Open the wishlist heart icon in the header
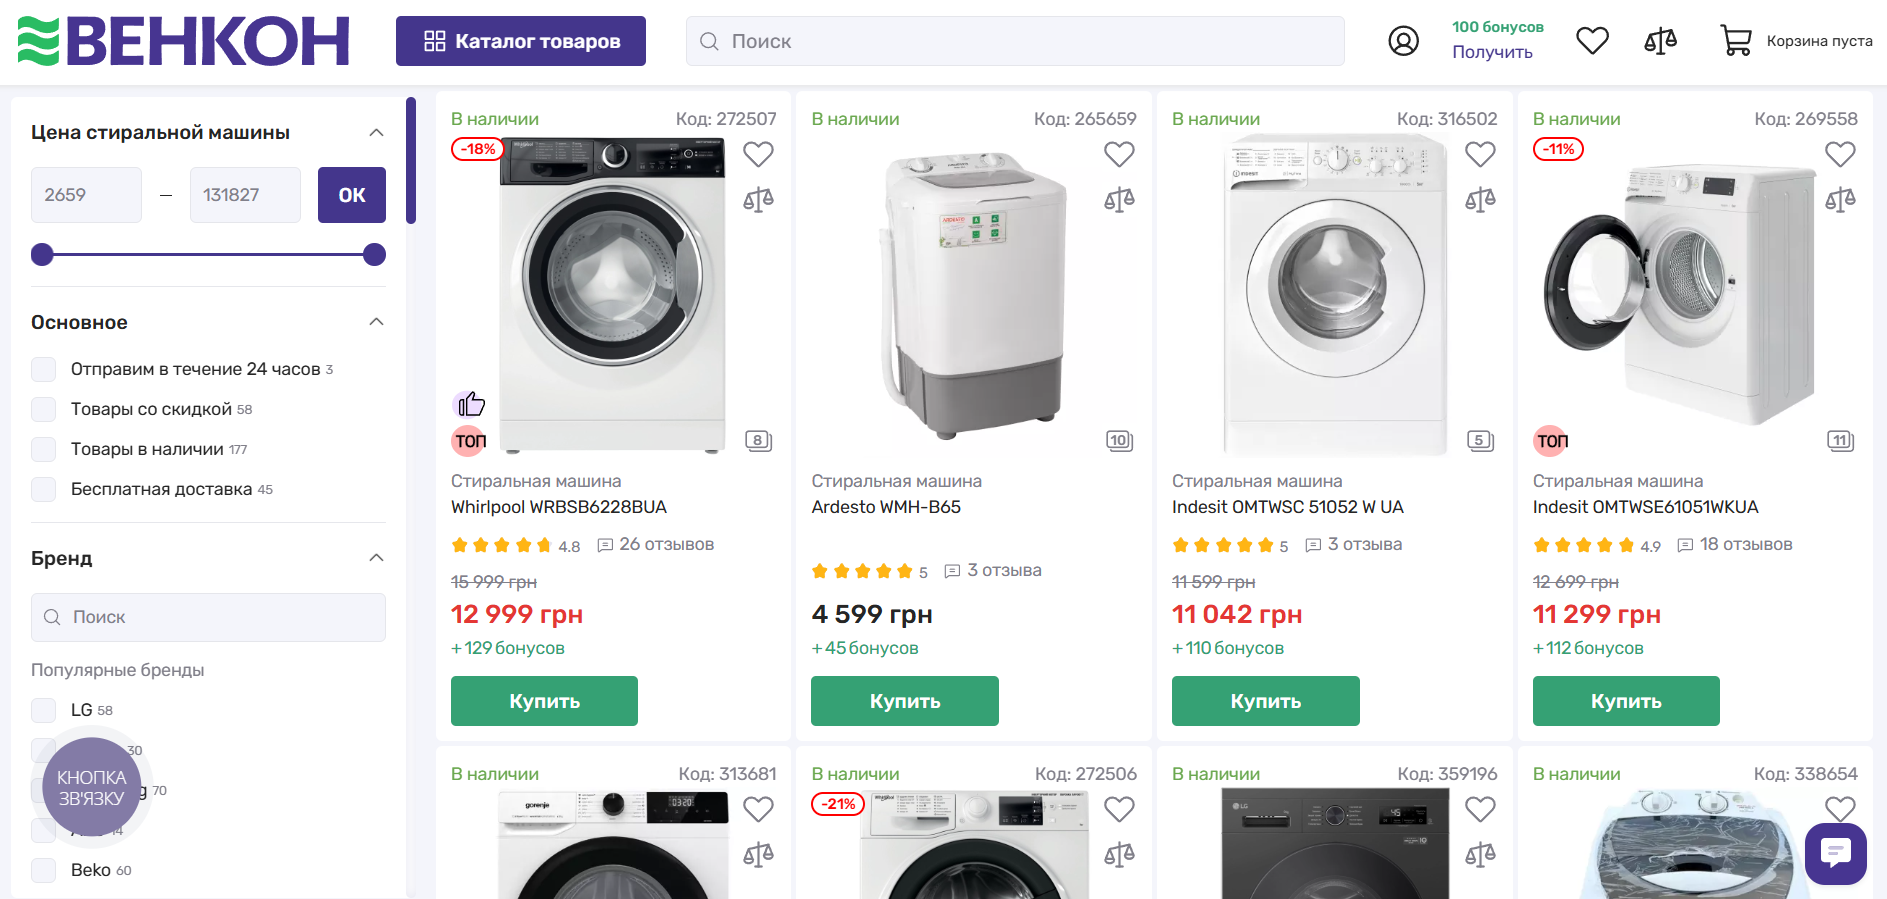The width and height of the screenshot is (1887, 899). (x=1592, y=40)
